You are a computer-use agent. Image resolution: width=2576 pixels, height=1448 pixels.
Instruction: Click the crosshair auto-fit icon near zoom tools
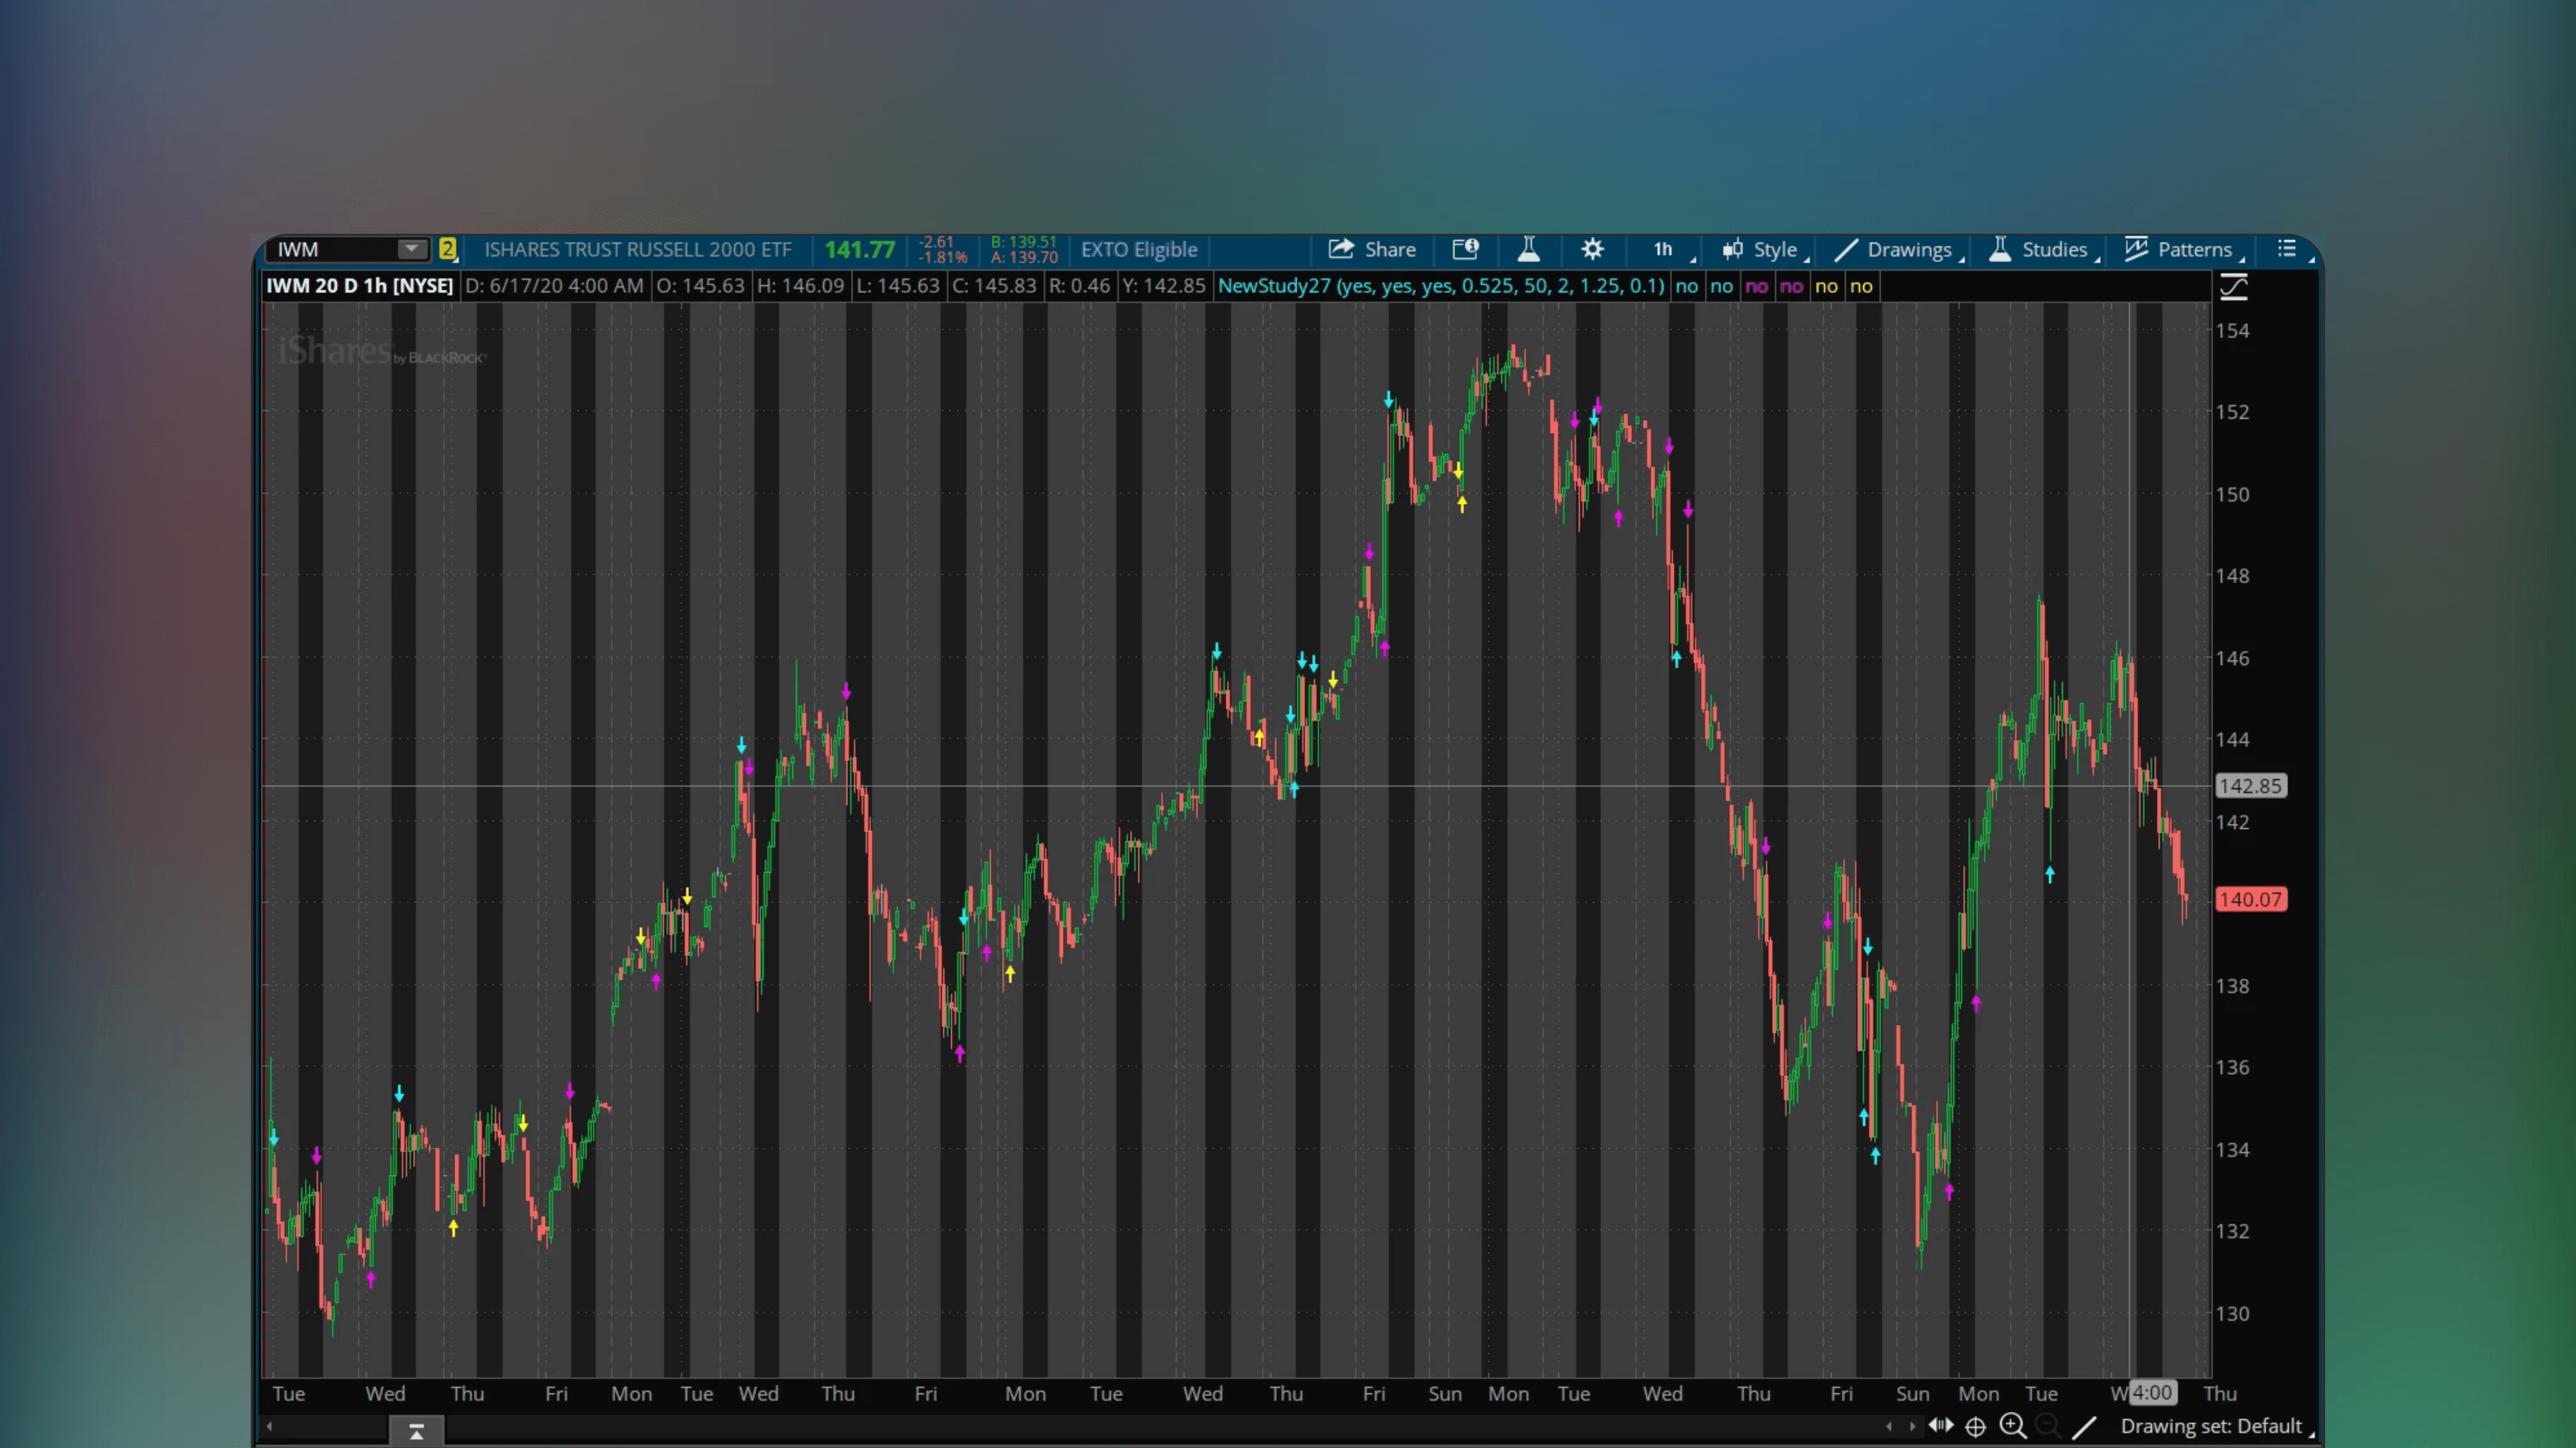[1977, 1427]
